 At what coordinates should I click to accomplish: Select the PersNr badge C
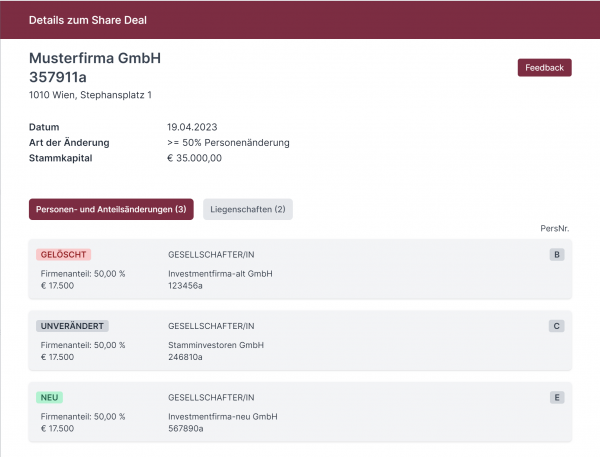[557, 326]
